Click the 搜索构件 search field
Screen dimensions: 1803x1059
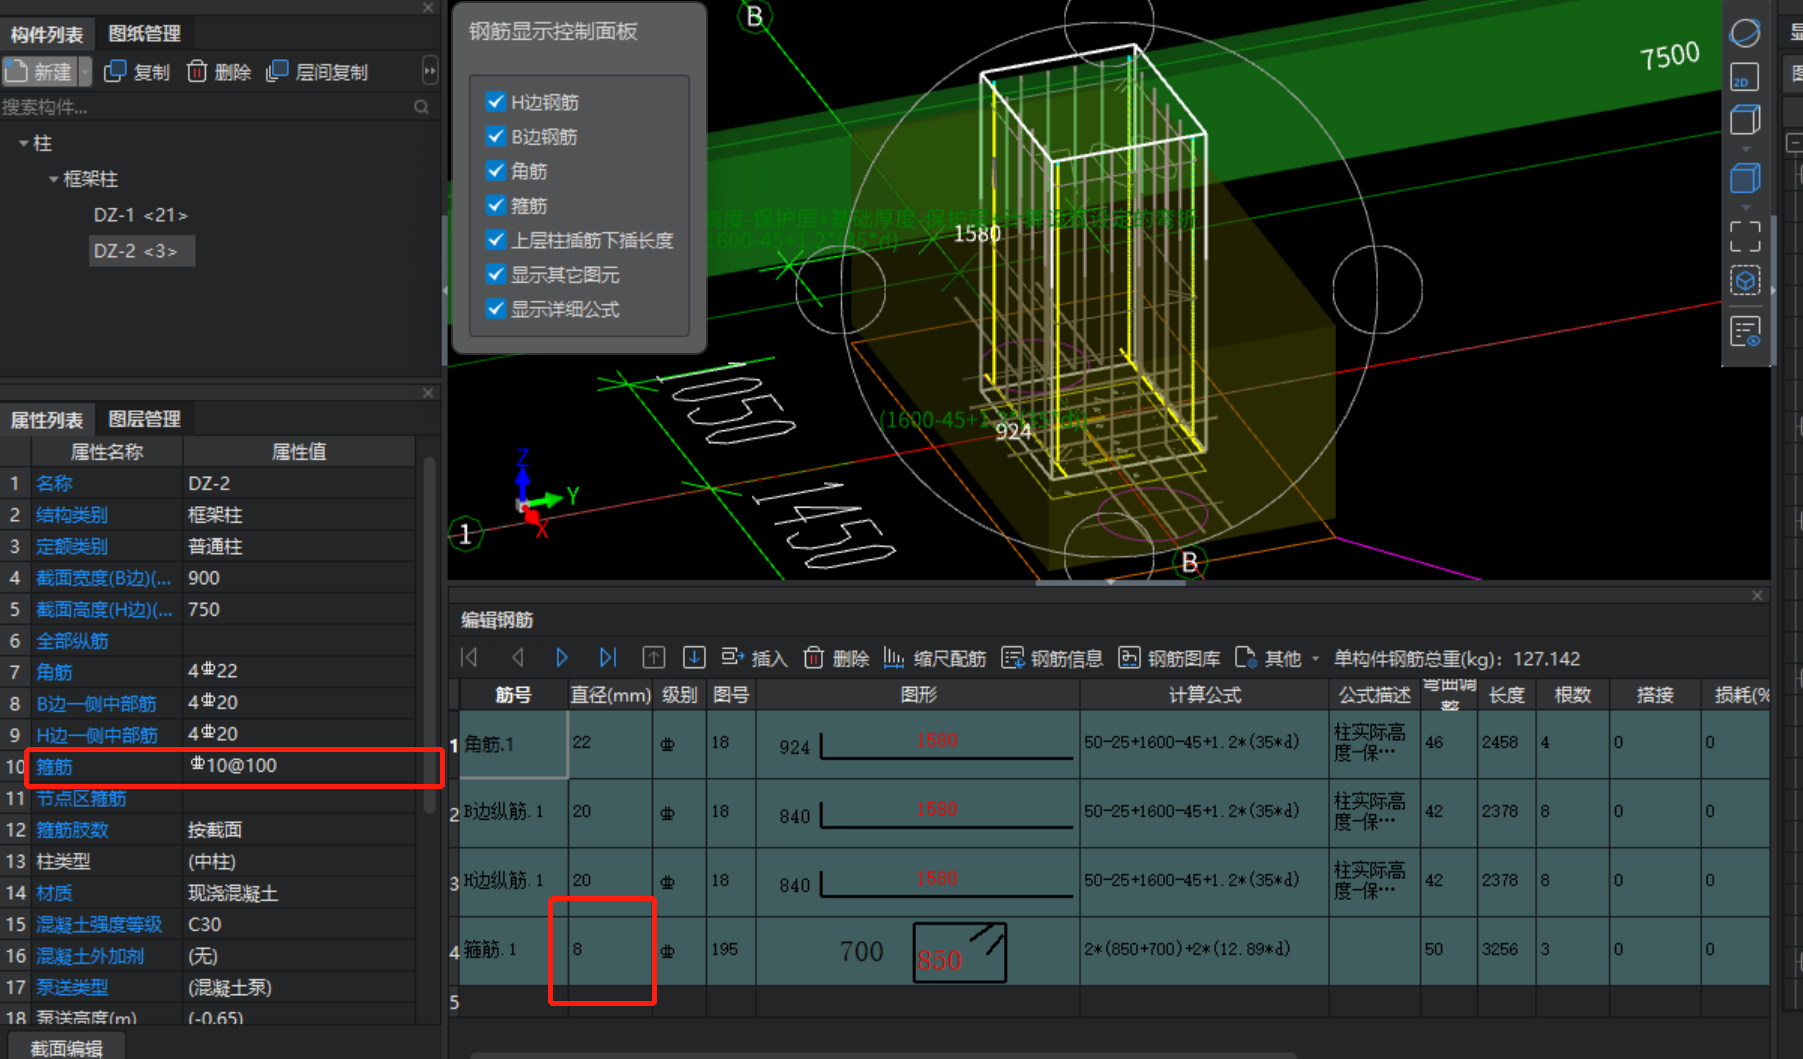(205, 107)
